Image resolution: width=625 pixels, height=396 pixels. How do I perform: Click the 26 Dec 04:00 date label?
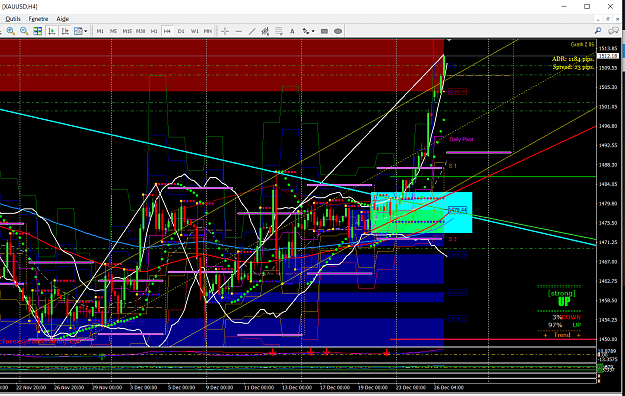tap(448, 387)
